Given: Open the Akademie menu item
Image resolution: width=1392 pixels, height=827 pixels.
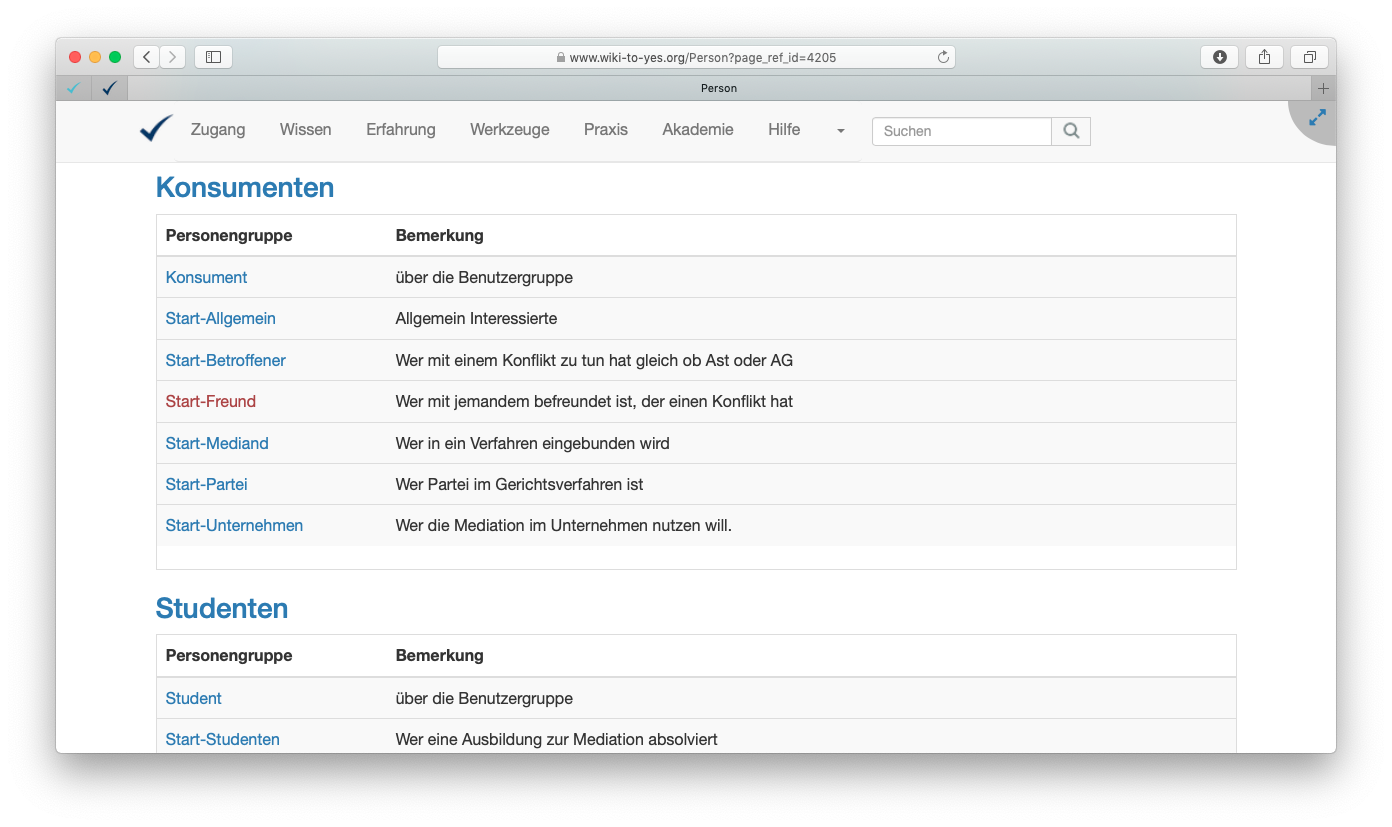Looking at the screenshot, I should click(x=697, y=130).
